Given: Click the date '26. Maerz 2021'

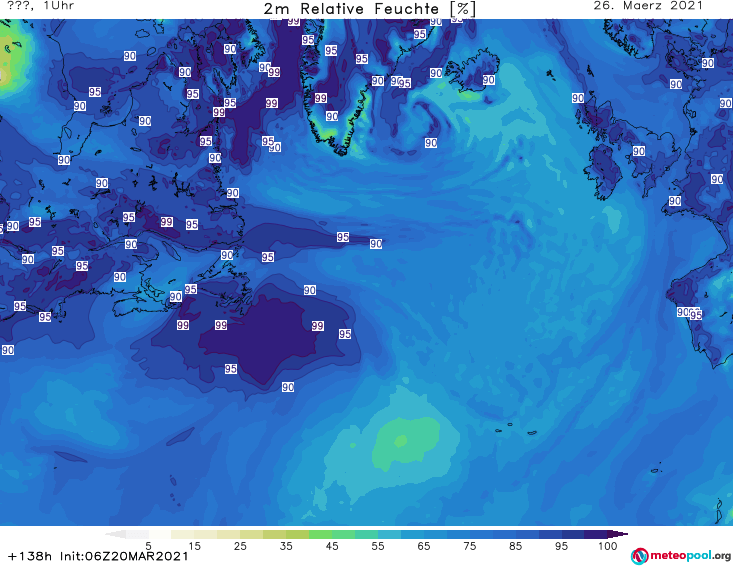Looking at the screenshot, I should point(648,6).
